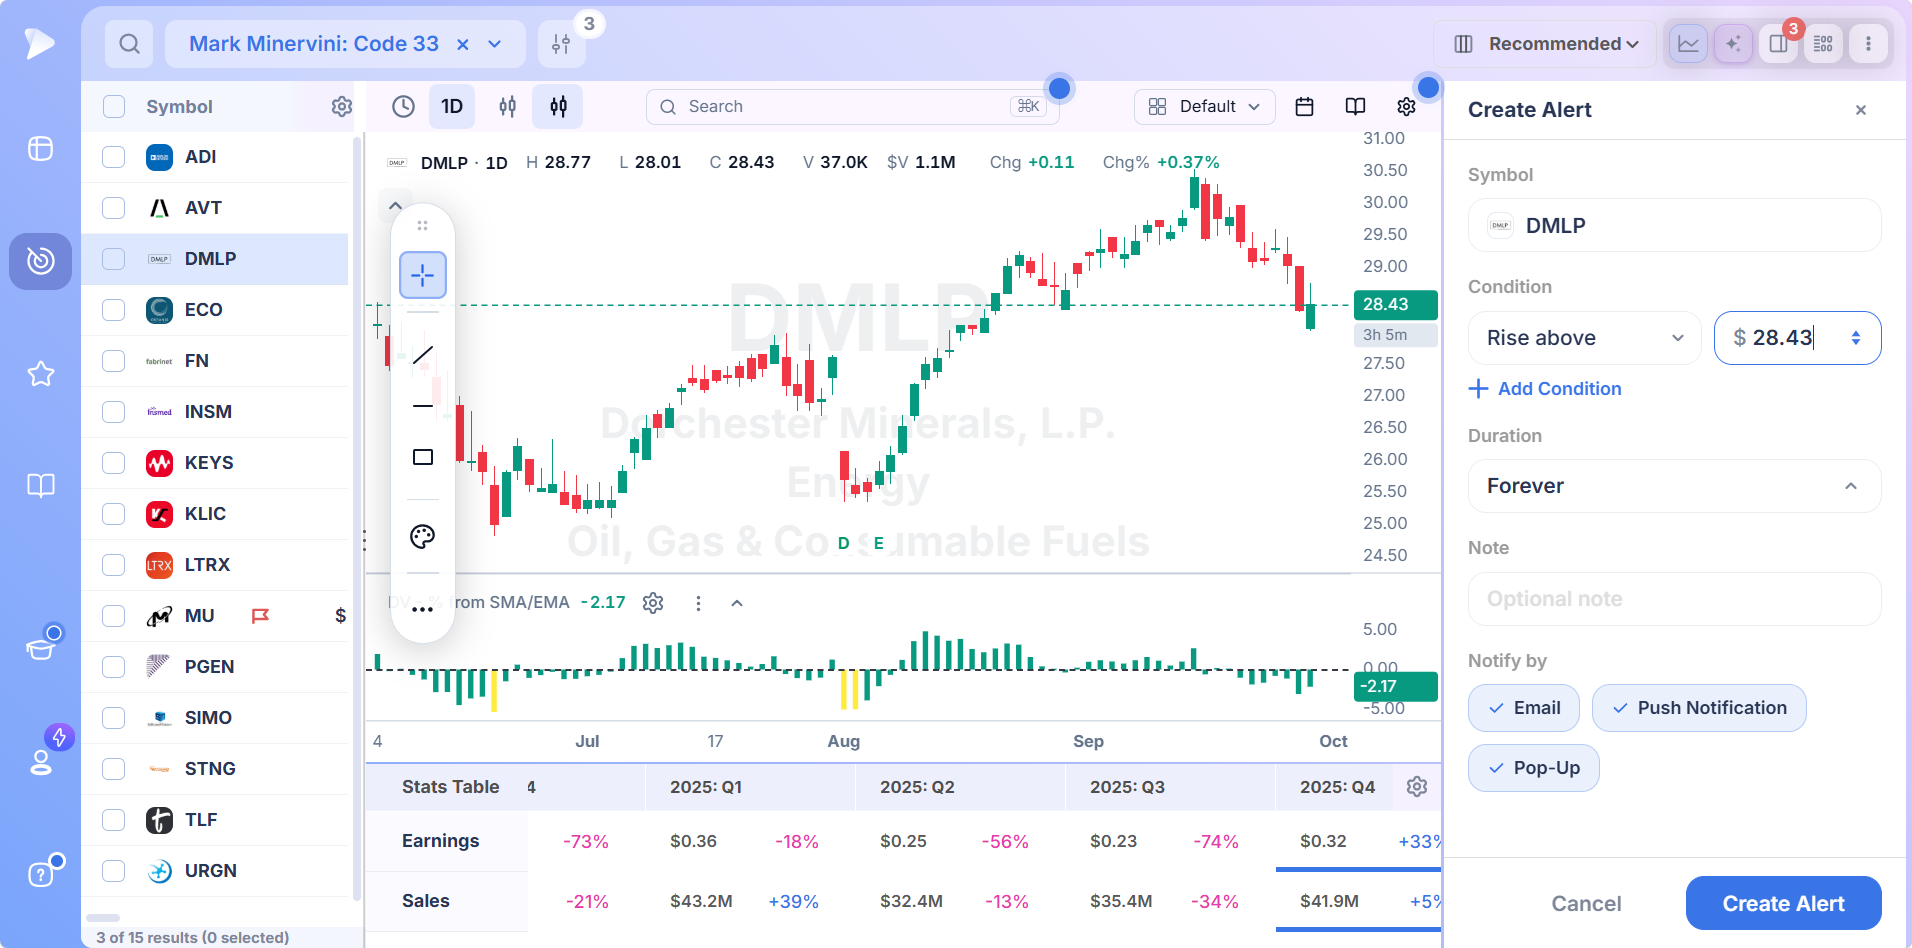Check the AVT row checkbox
The image size is (1912, 948).
(114, 208)
